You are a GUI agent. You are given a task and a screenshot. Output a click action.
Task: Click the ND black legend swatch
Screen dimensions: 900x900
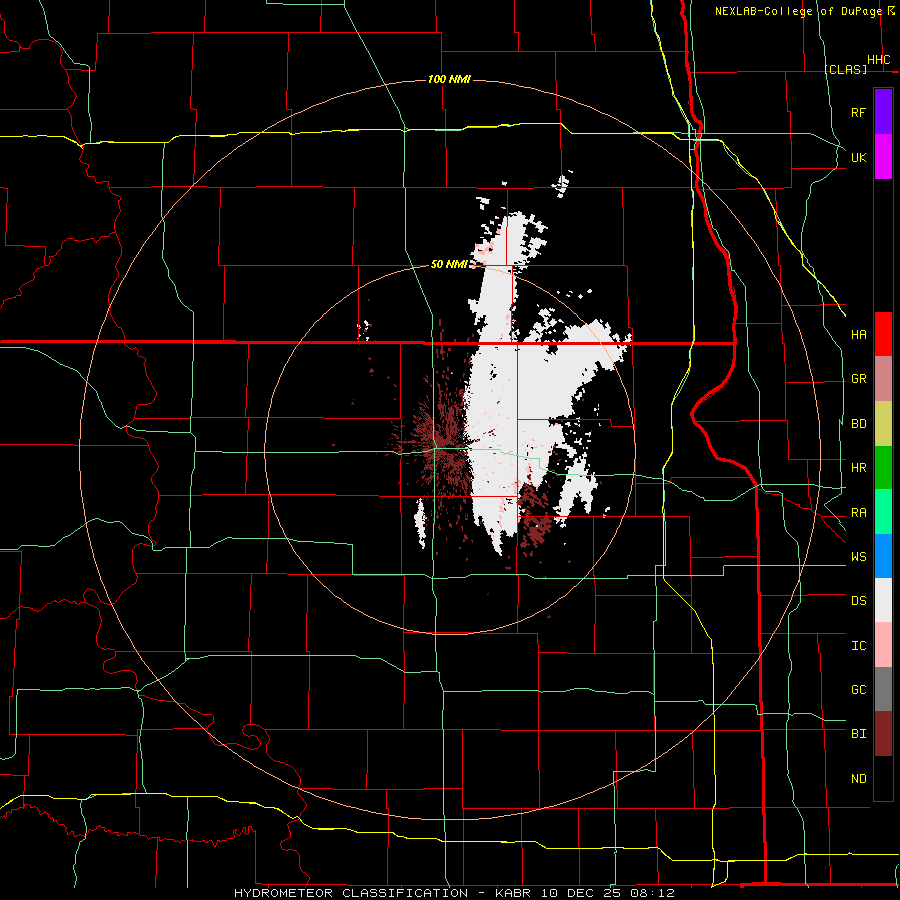point(883,778)
